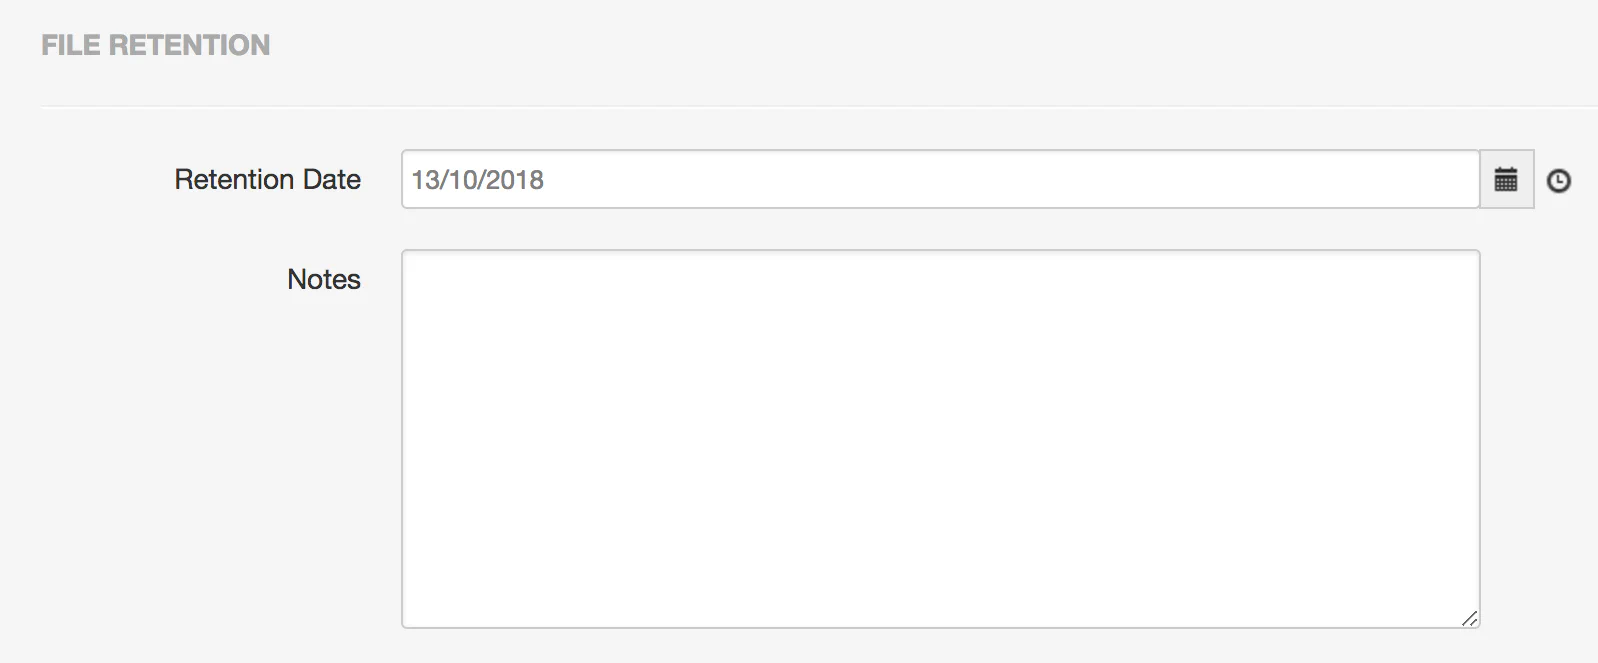Click the Notes label
This screenshot has height=663, width=1598.
coord(323,280)
